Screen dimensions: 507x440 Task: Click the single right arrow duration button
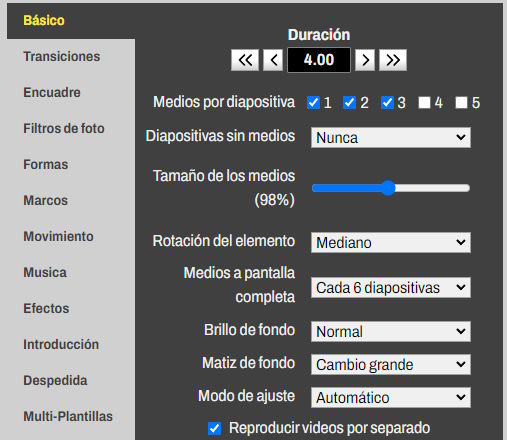point(365,60)
